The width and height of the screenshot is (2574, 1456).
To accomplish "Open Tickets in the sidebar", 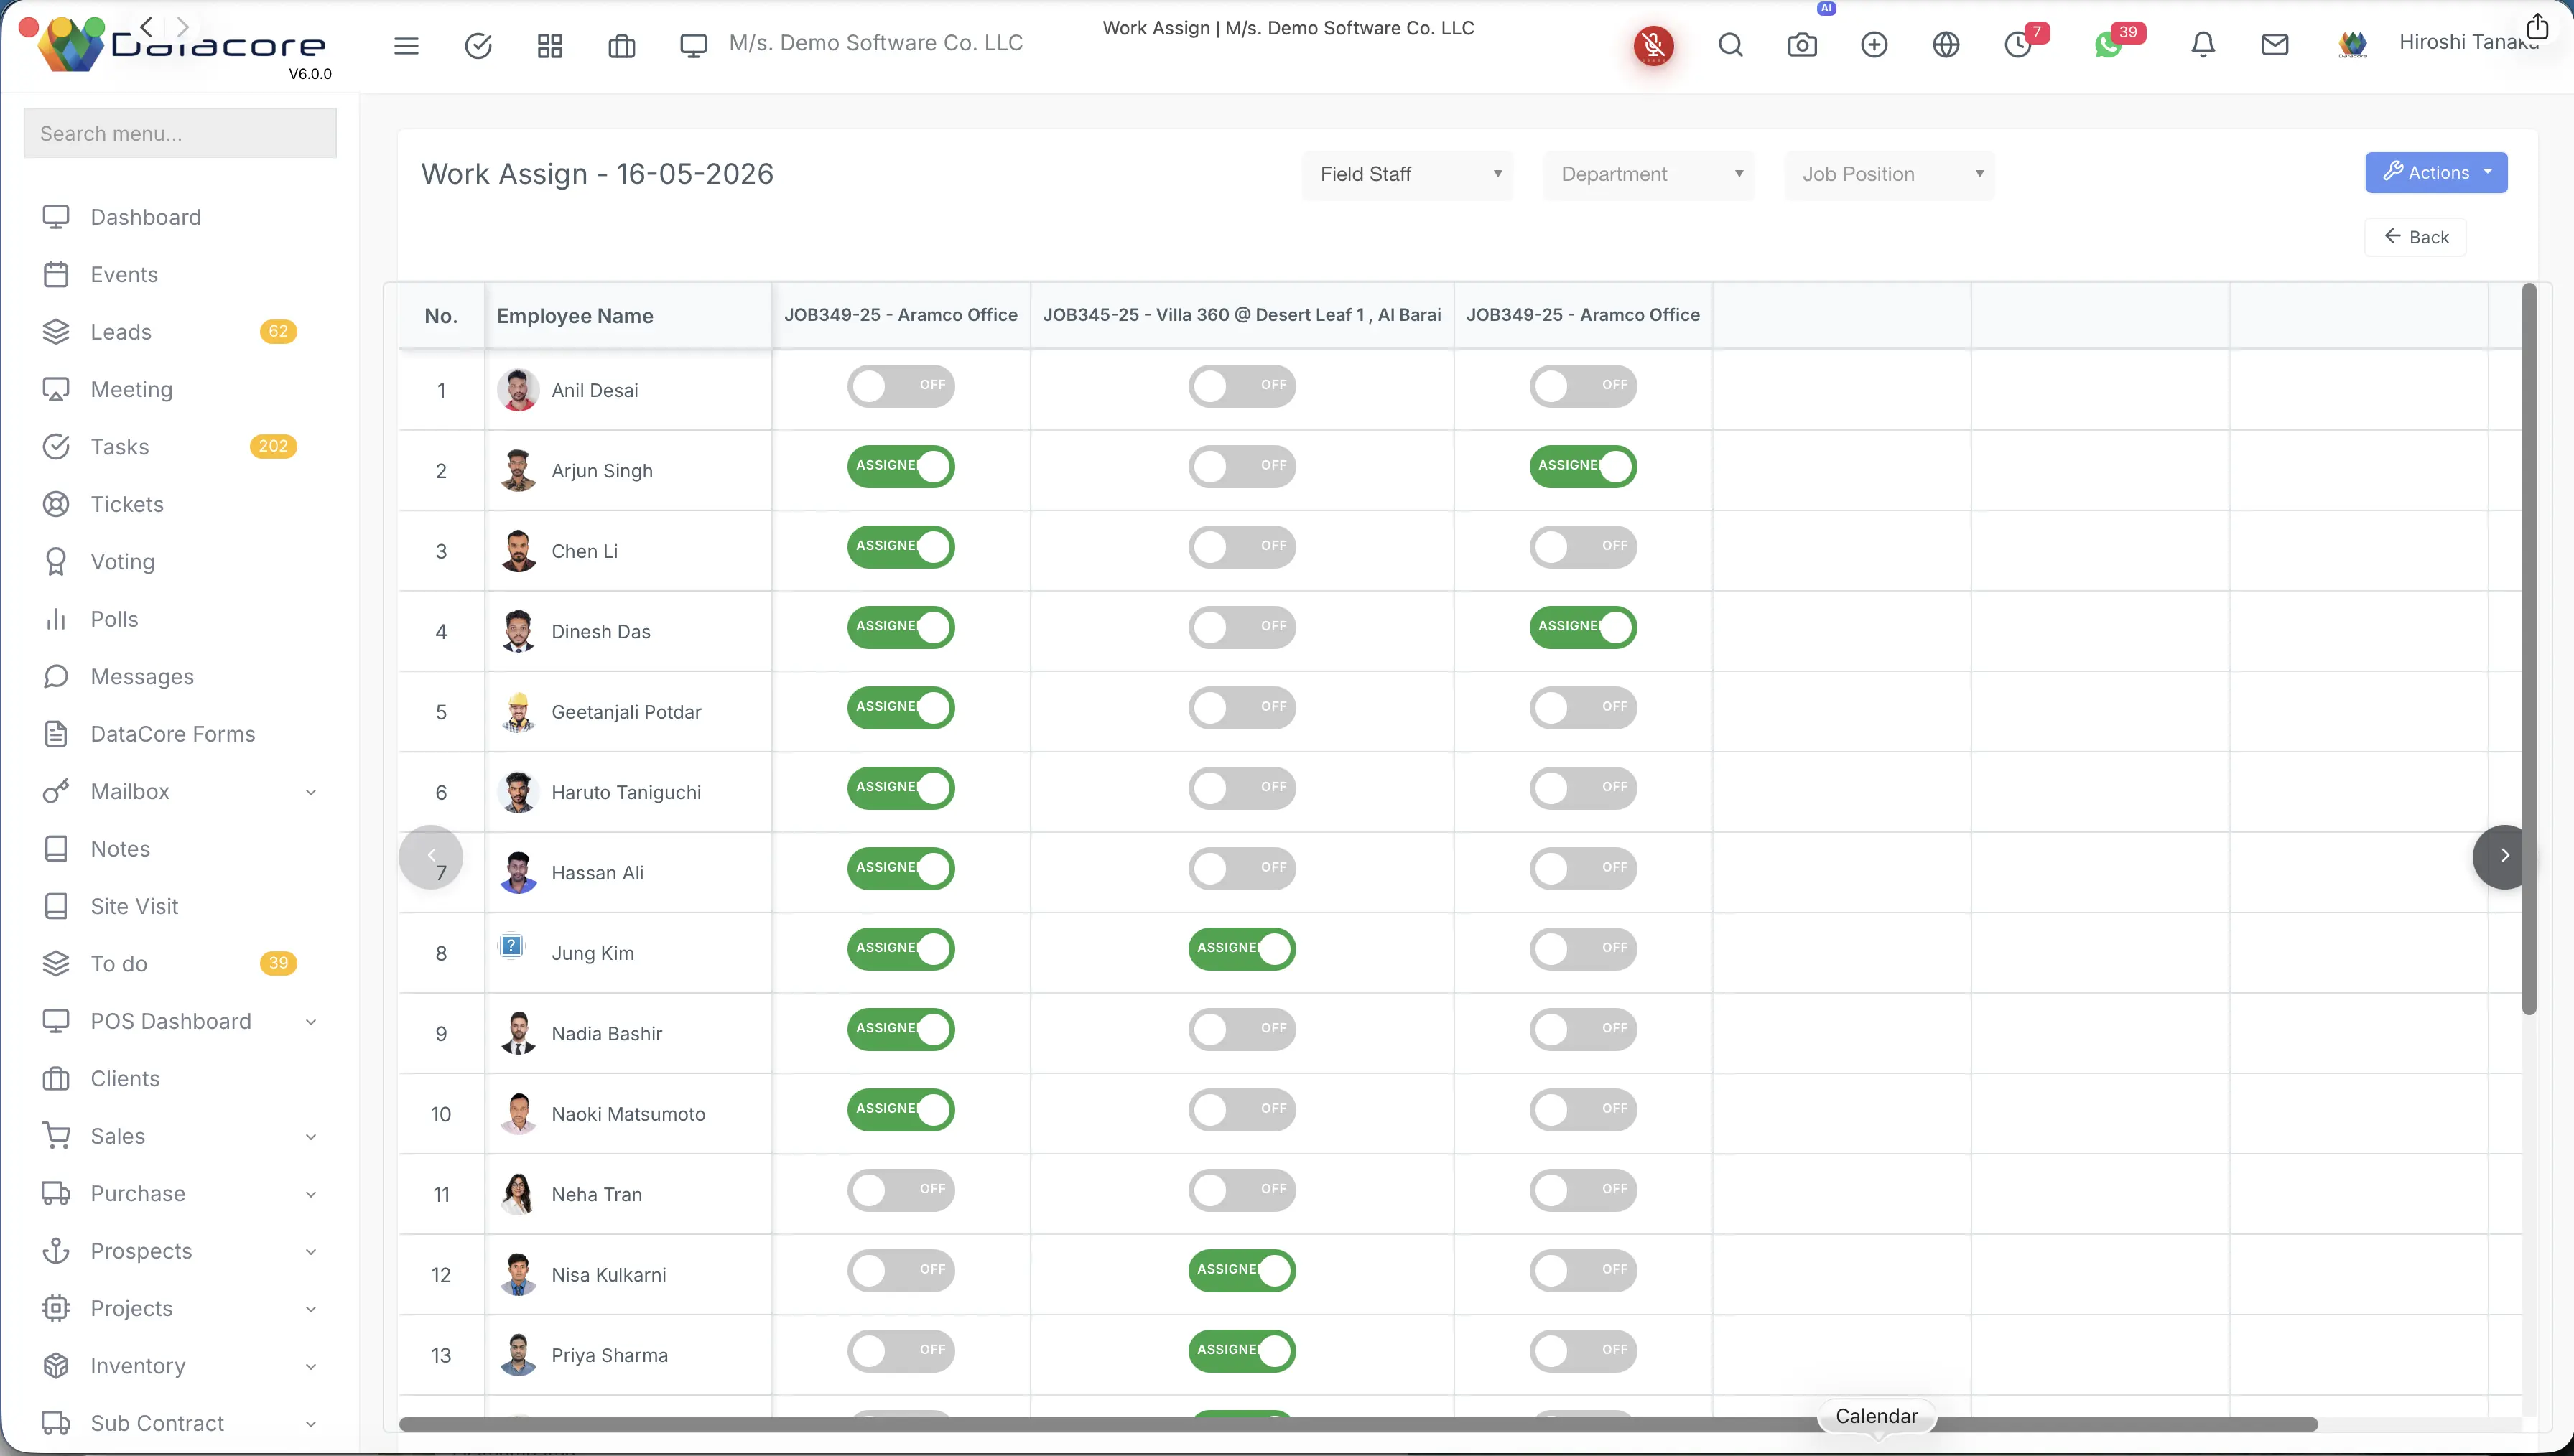I will (127, 504).
